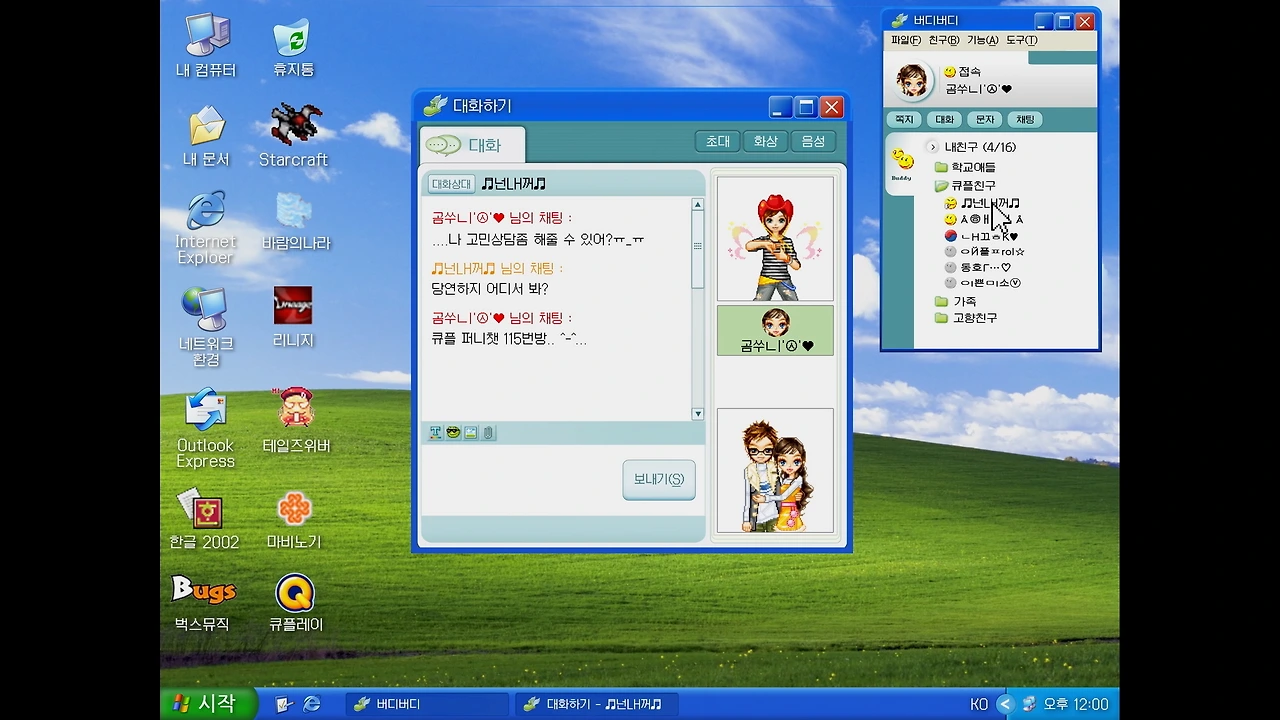Click the image insert icon in chat toolbar
This screenshot has height=720, width=1280.
point(471,433)
